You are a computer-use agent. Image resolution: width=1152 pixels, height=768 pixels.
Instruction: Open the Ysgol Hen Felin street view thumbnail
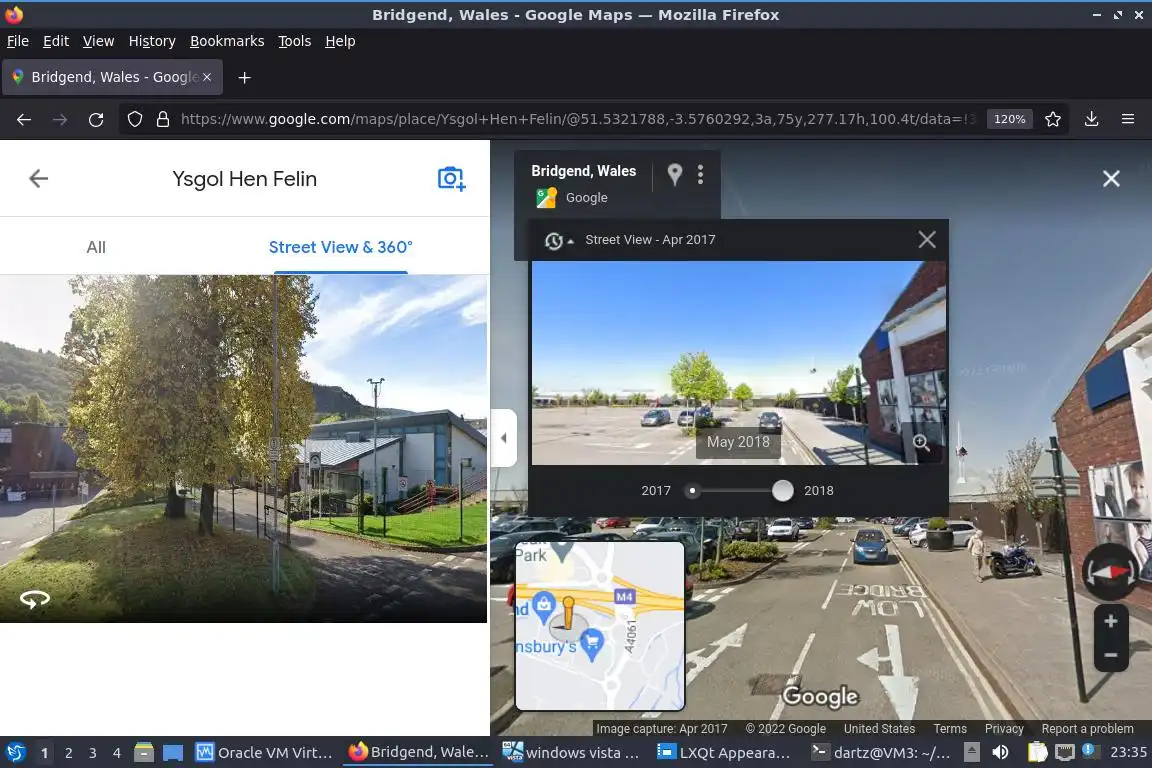click(x=243, y=448)
